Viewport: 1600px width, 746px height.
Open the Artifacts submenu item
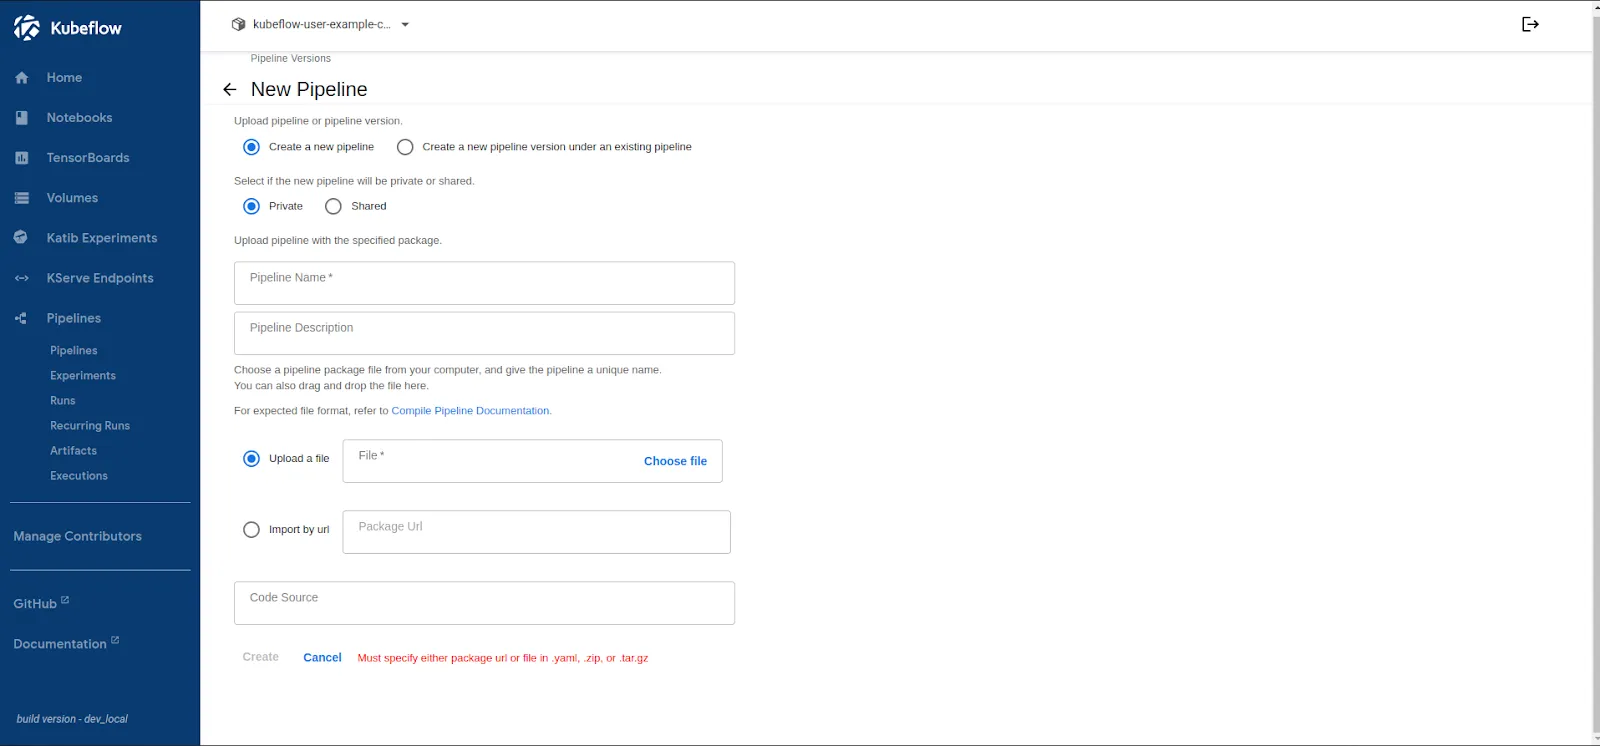[74, 451]
